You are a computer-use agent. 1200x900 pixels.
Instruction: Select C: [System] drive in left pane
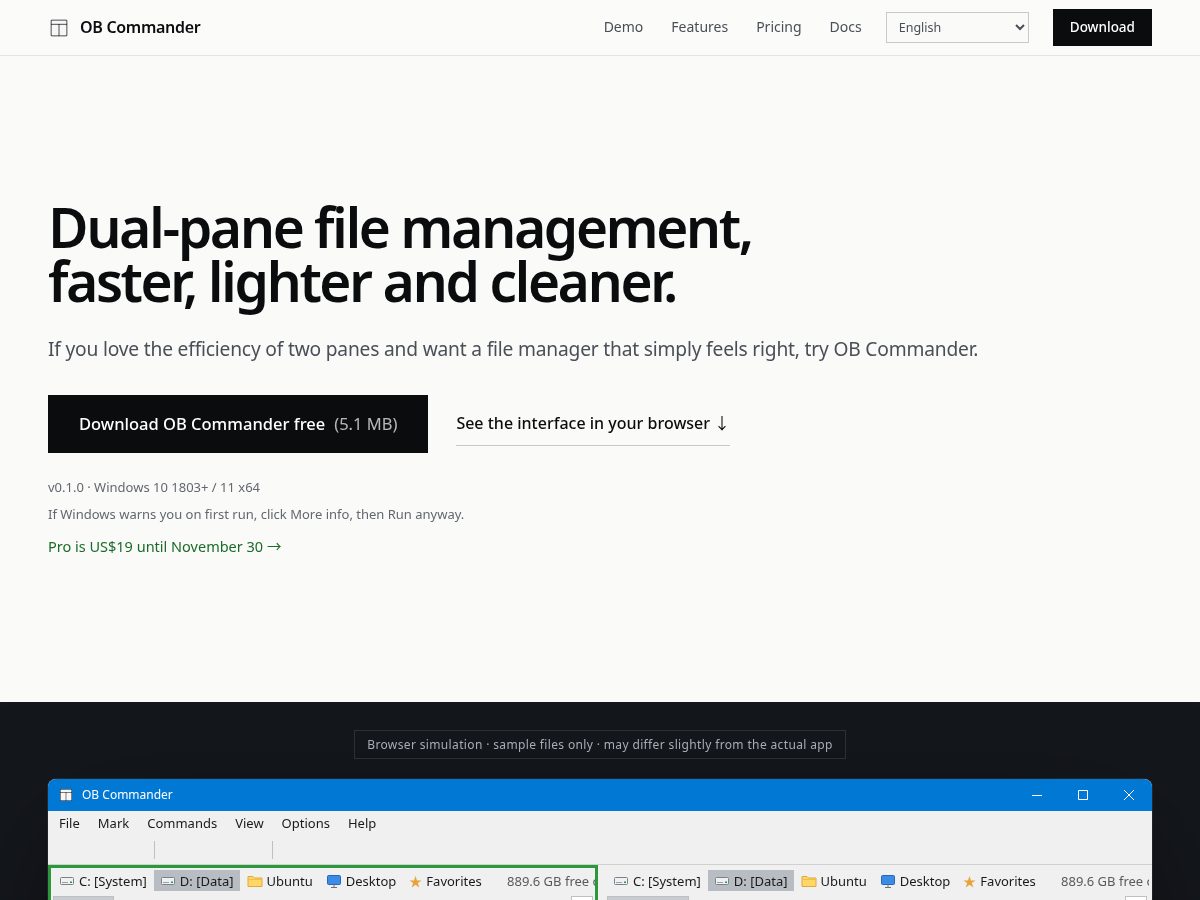tap(103, 881)
